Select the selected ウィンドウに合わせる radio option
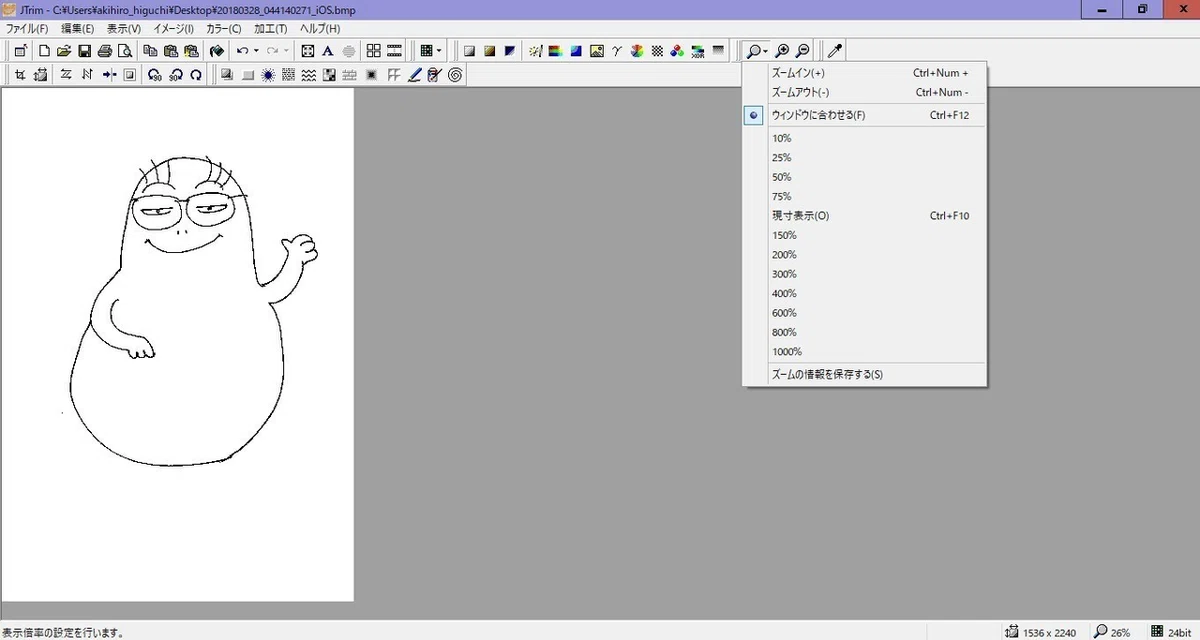1200x640 pixels. tap(754, 115)
